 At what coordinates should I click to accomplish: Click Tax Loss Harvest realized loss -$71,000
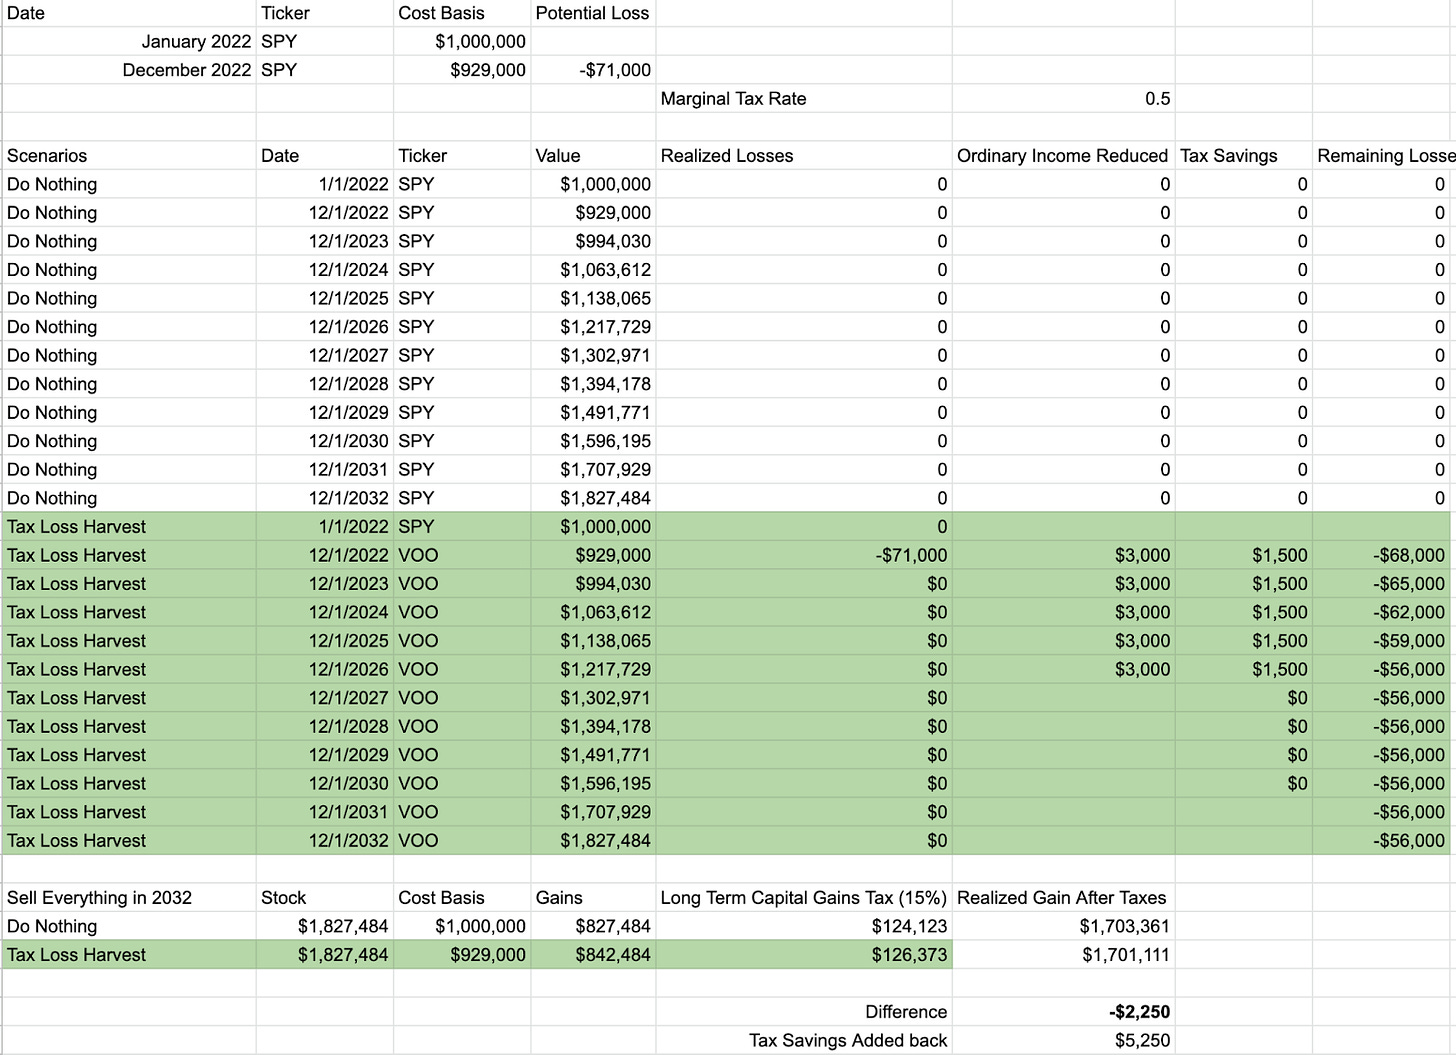804,555
